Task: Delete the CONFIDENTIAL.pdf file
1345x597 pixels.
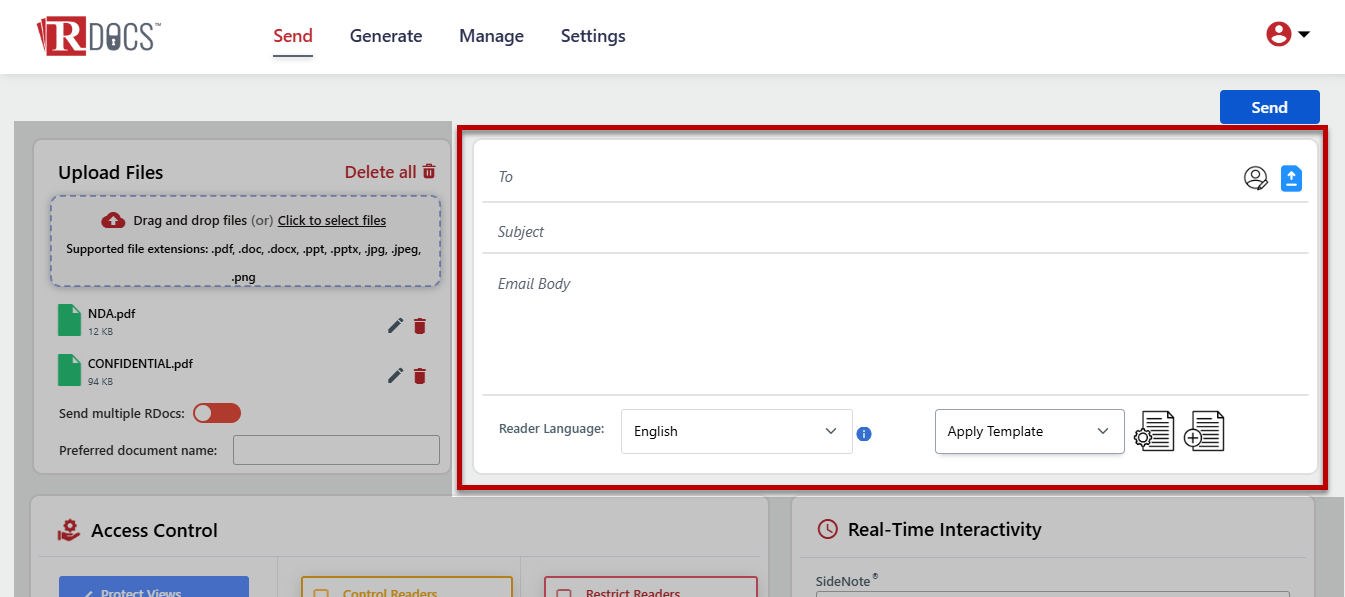Action: click(x=420, y=375)
